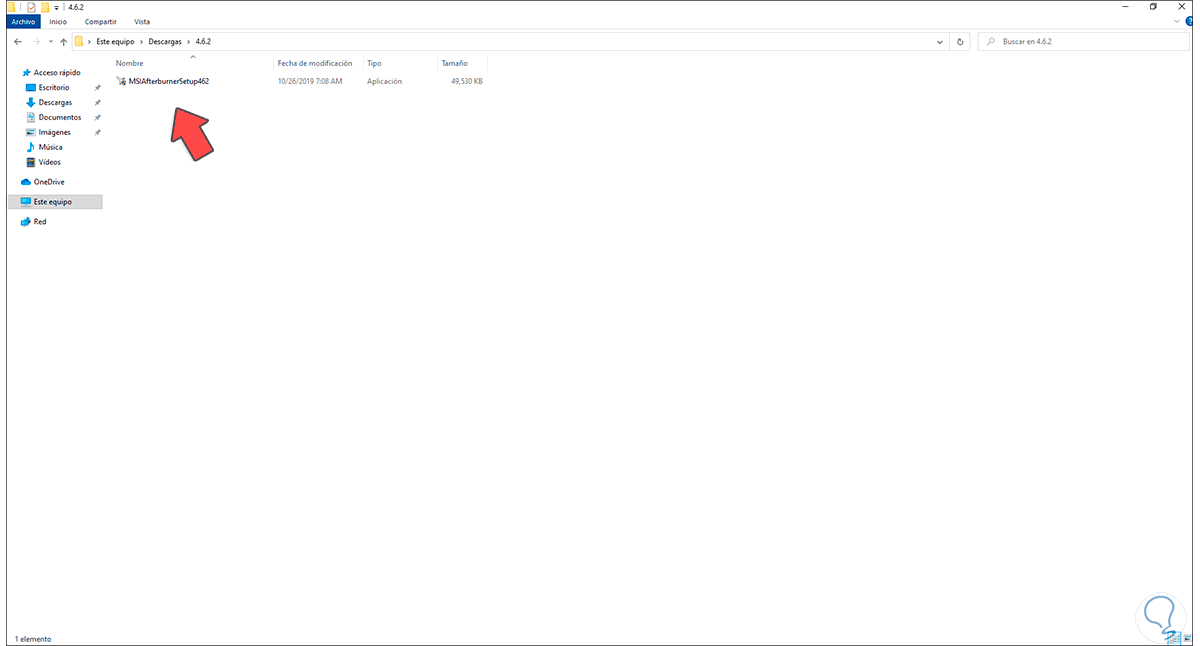This screenshot has height=646, width=1200.
Task: Click the folder icon in the address bar
Action: pyautogui.click(x=79, y=41)
